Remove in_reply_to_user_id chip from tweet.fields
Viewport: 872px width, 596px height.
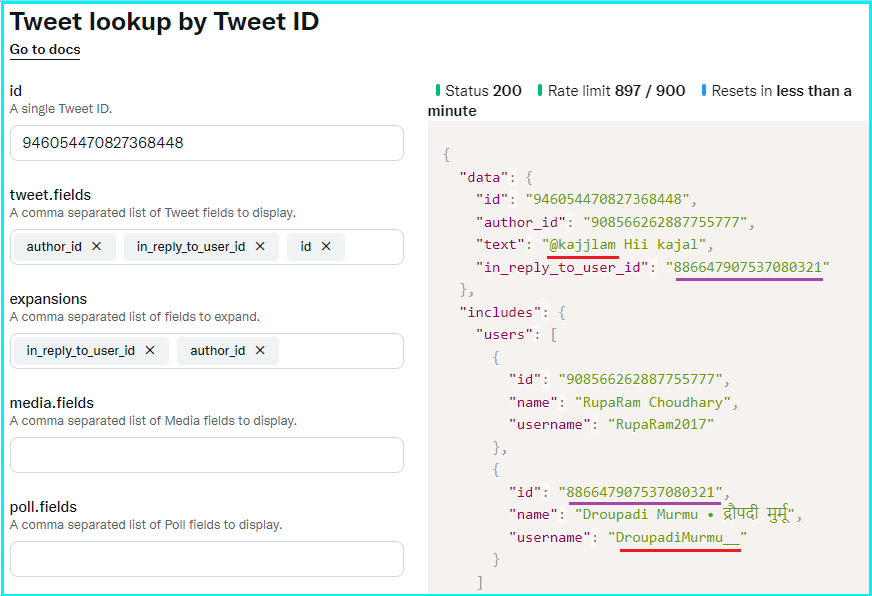coord(260,246)
